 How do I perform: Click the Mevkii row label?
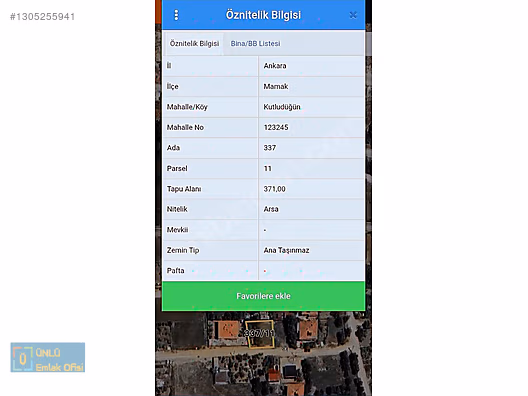[177, 230]
